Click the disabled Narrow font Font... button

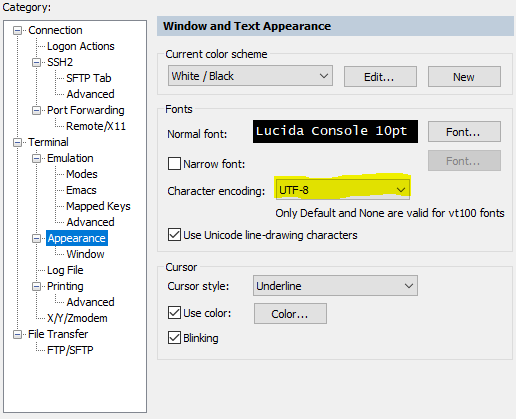point(464,161)
